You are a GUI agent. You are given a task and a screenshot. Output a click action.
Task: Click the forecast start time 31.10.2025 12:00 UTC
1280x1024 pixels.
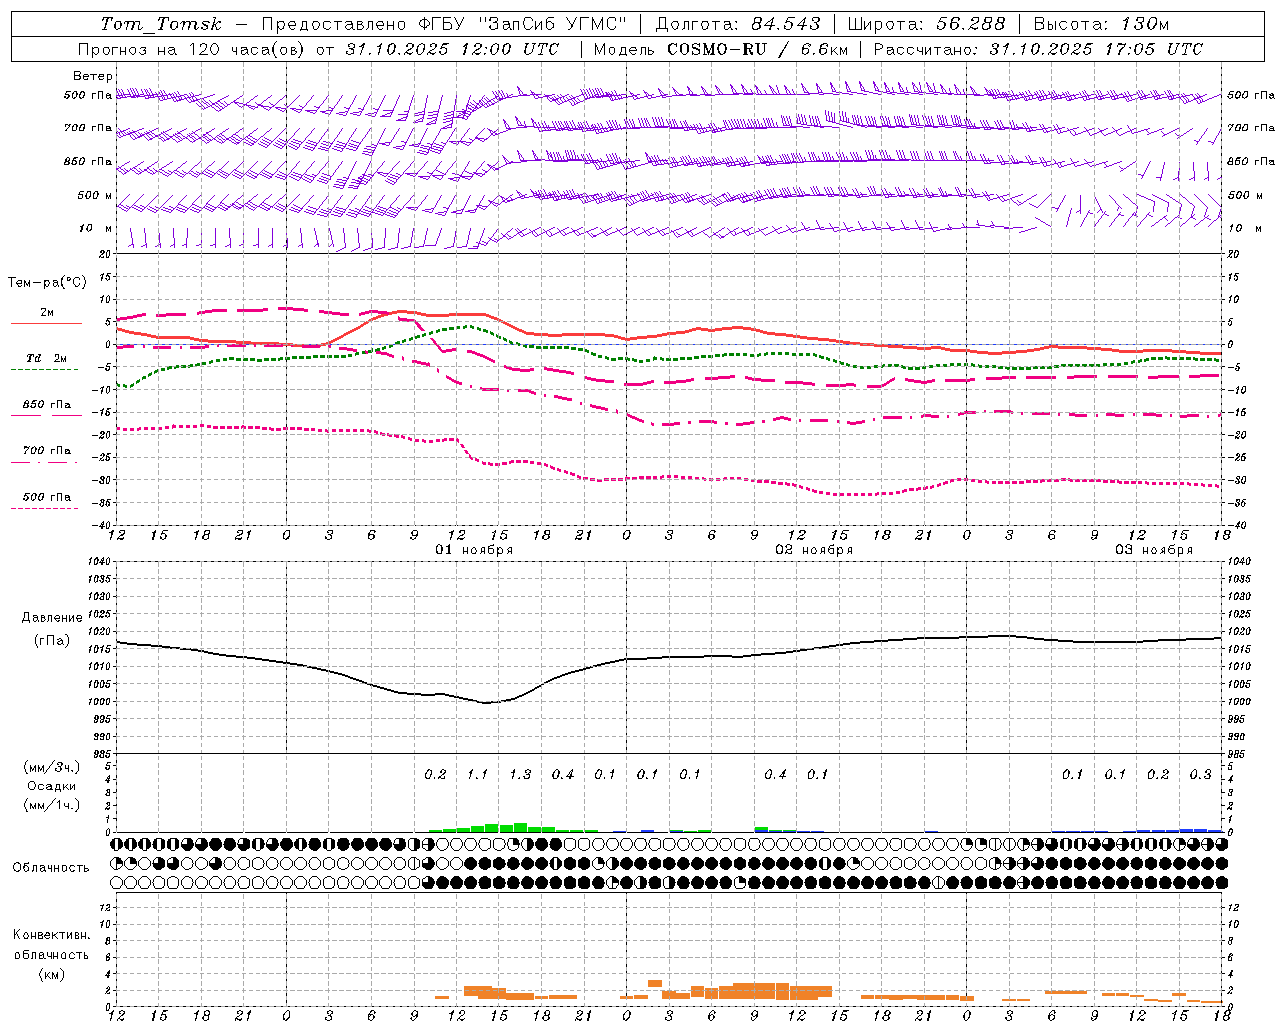point(453,49)
